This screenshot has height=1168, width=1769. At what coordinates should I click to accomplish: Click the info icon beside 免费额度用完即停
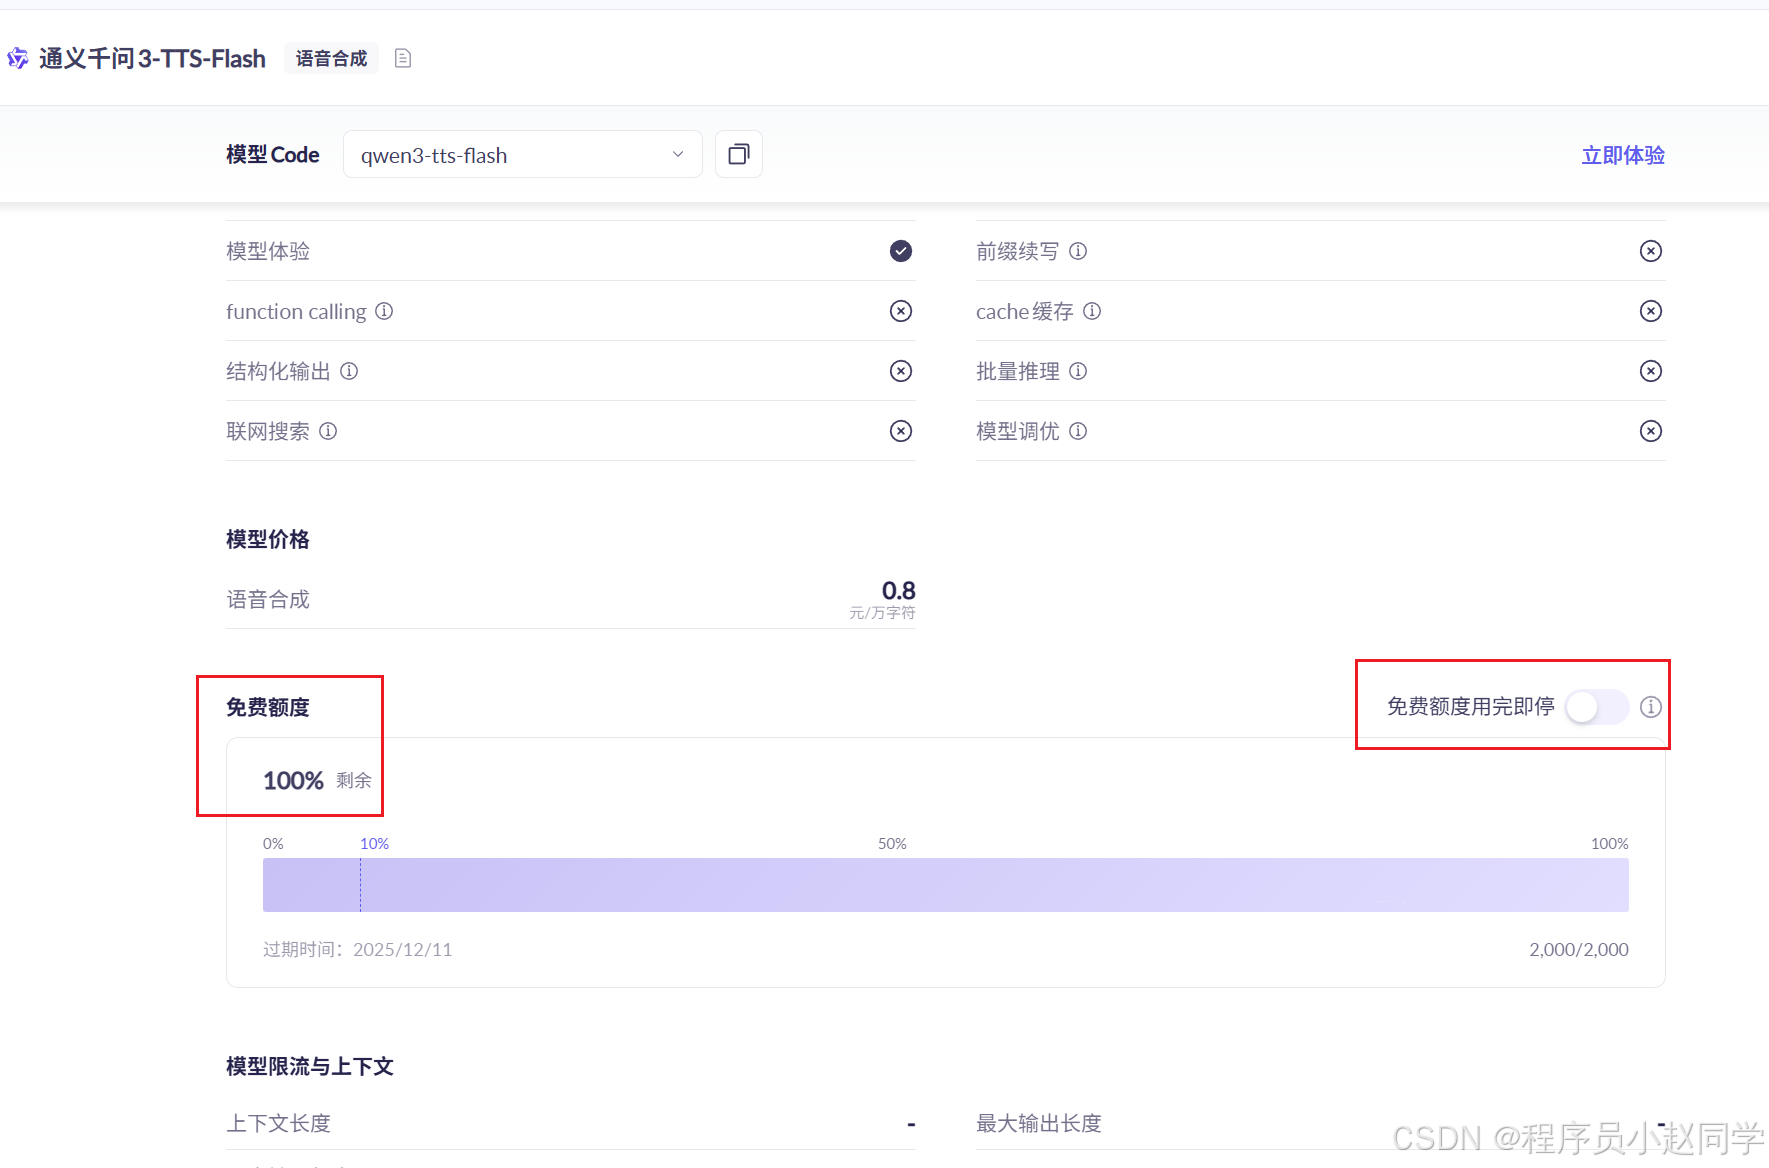click(x=1650, y=707)
